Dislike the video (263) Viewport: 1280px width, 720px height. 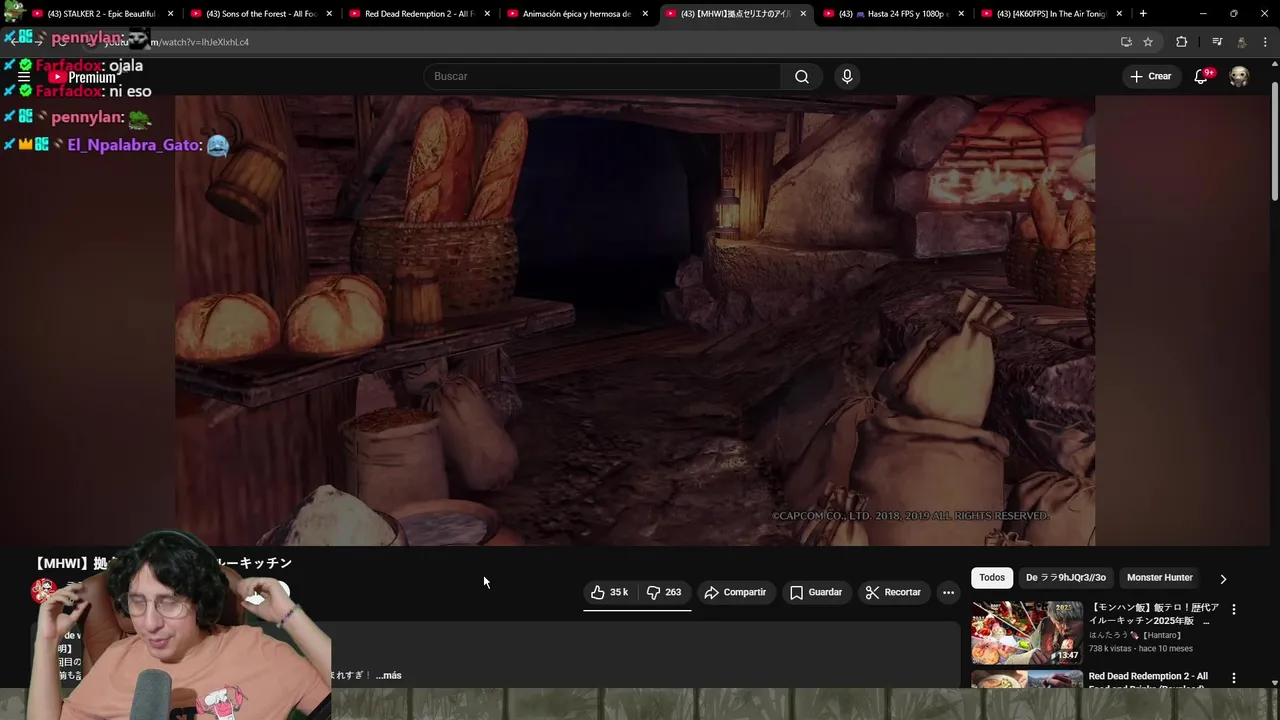coord(664,592)
